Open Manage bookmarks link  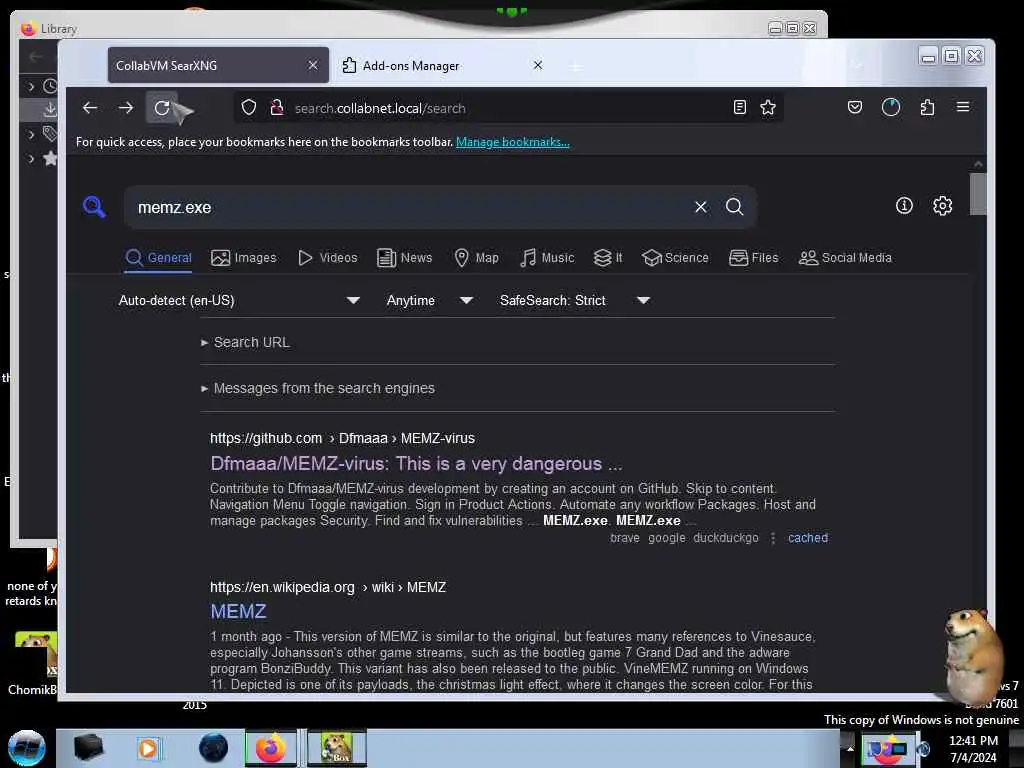(x=513, y=142)
